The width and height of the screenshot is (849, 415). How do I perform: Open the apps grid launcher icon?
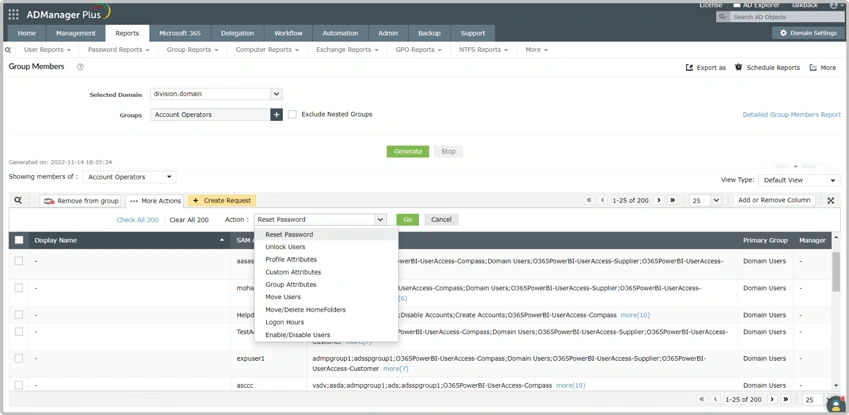click(13, 15)
